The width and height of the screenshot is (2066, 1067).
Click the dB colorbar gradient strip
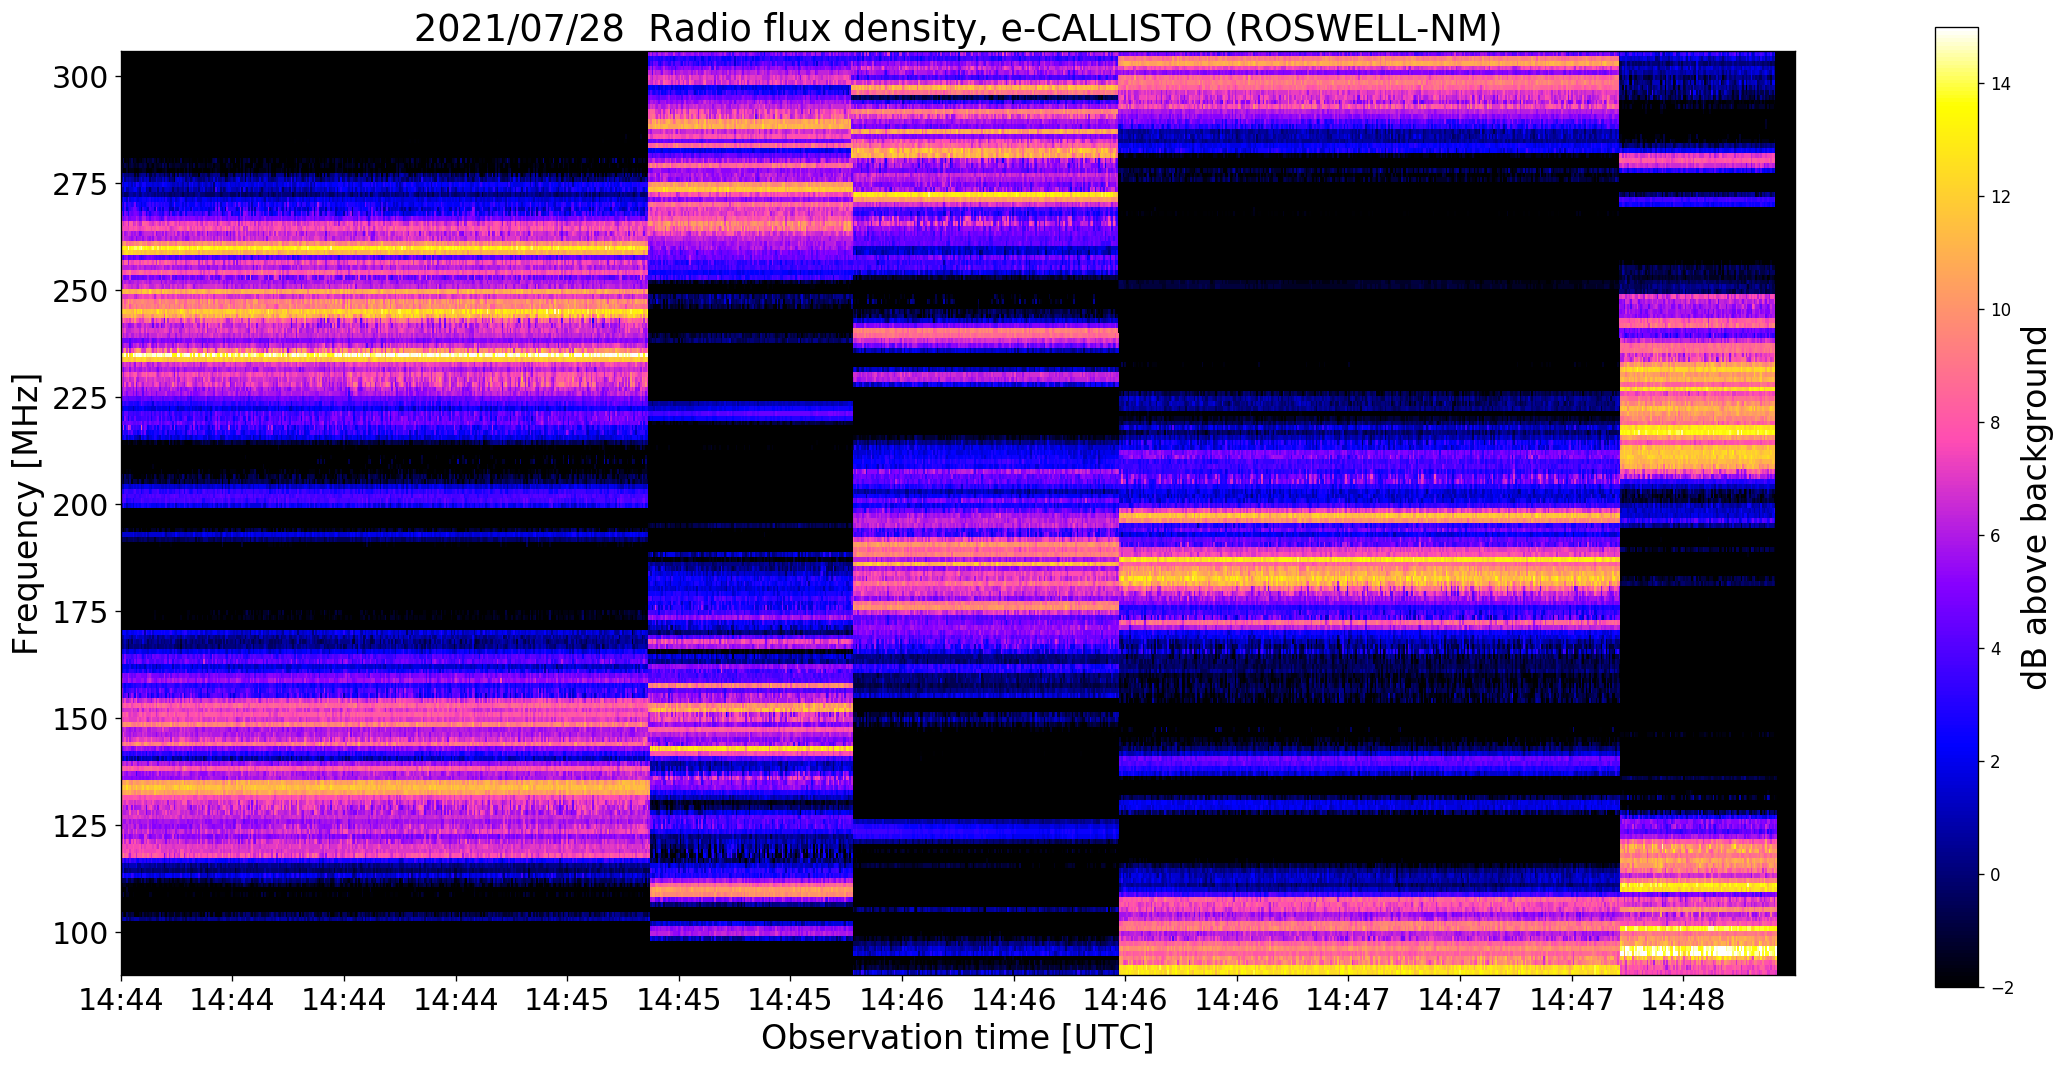1957,507
